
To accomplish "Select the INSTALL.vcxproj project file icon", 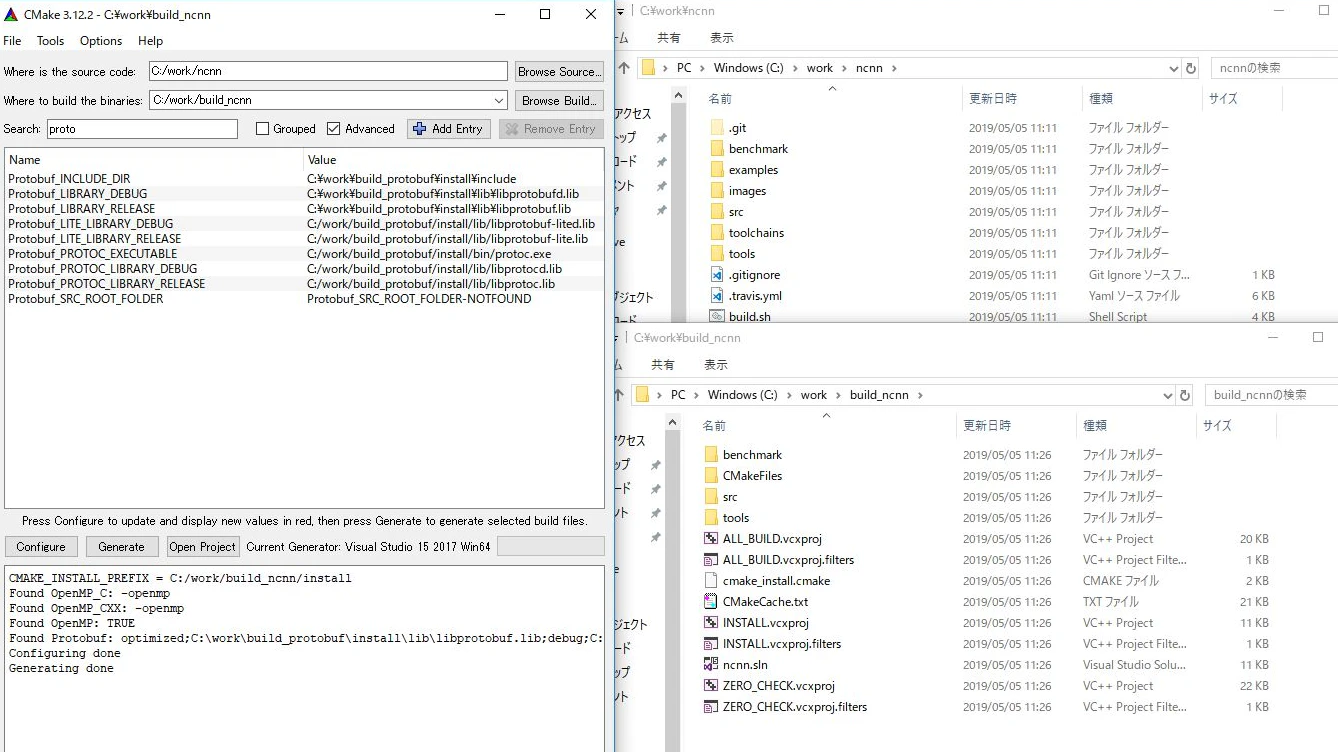I will pos(710,623).
